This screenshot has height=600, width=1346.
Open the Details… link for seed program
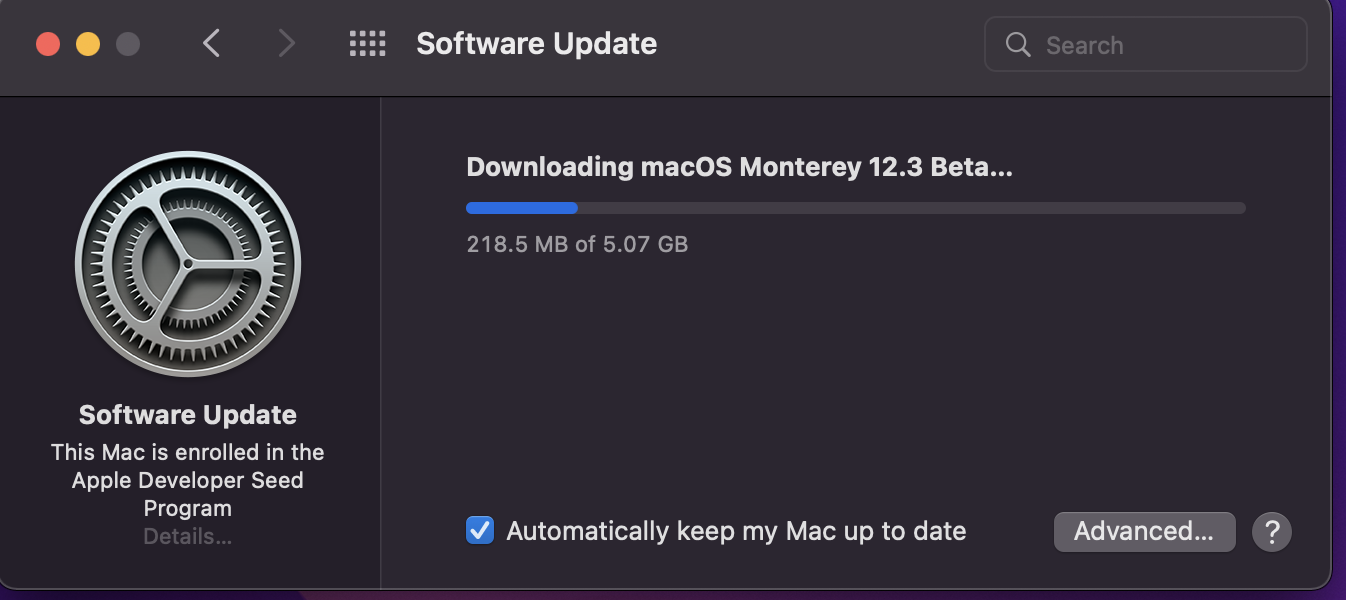point(187,537)
